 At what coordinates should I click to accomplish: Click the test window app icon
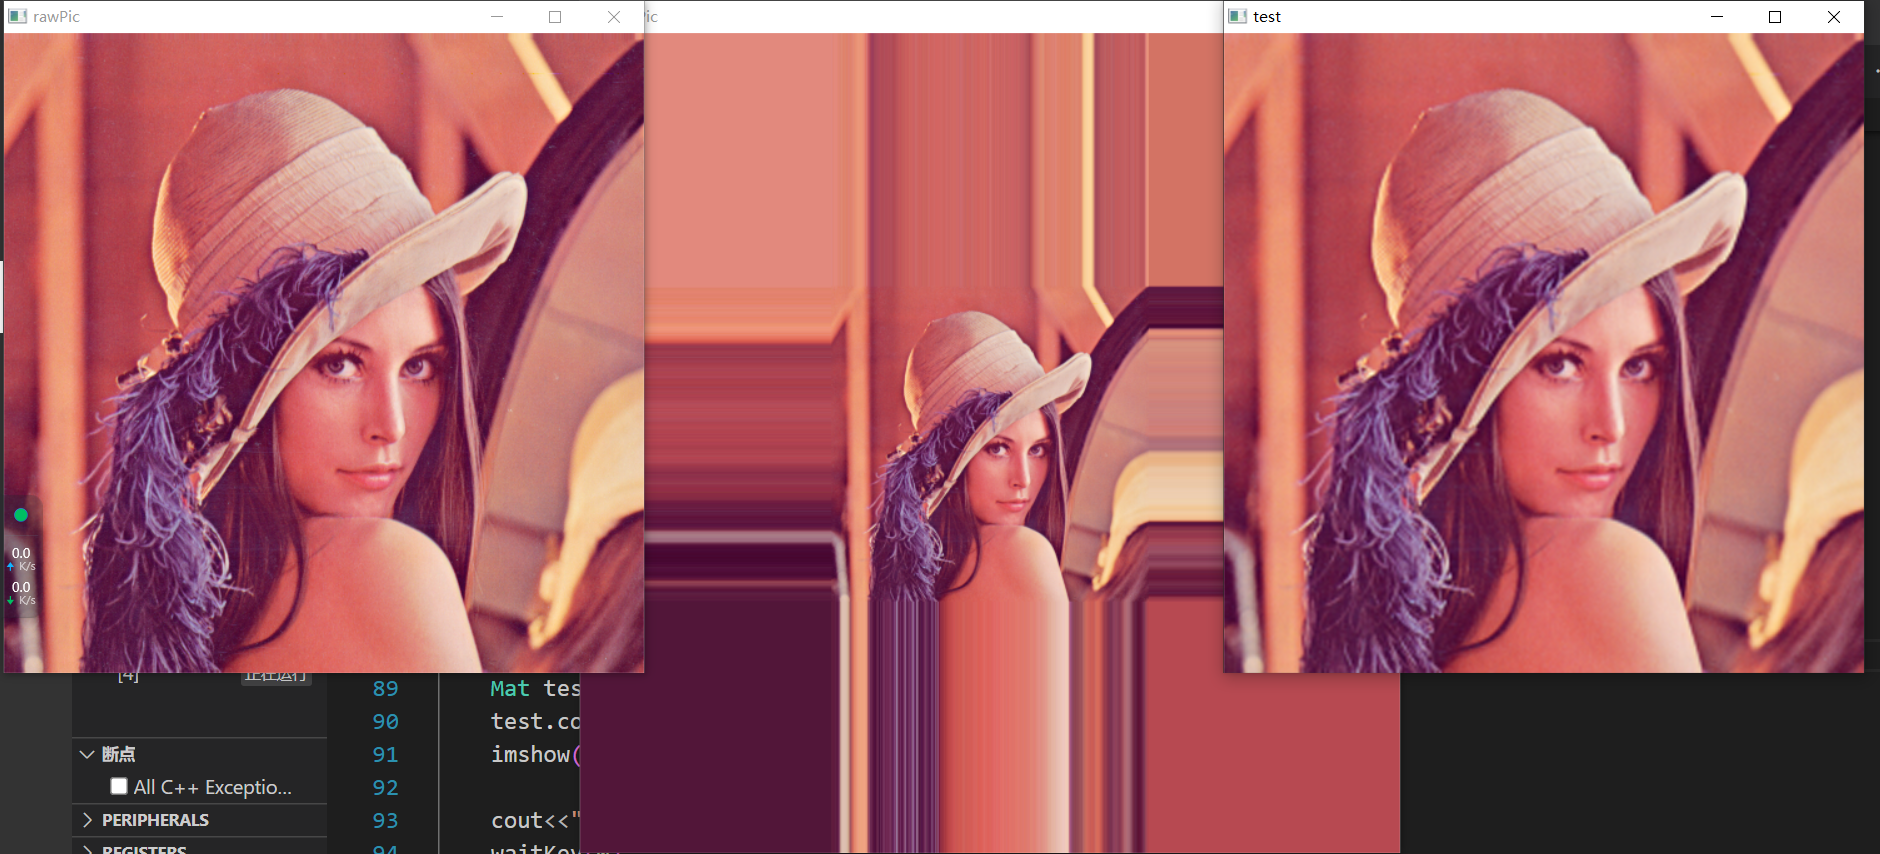(1238, 17)
